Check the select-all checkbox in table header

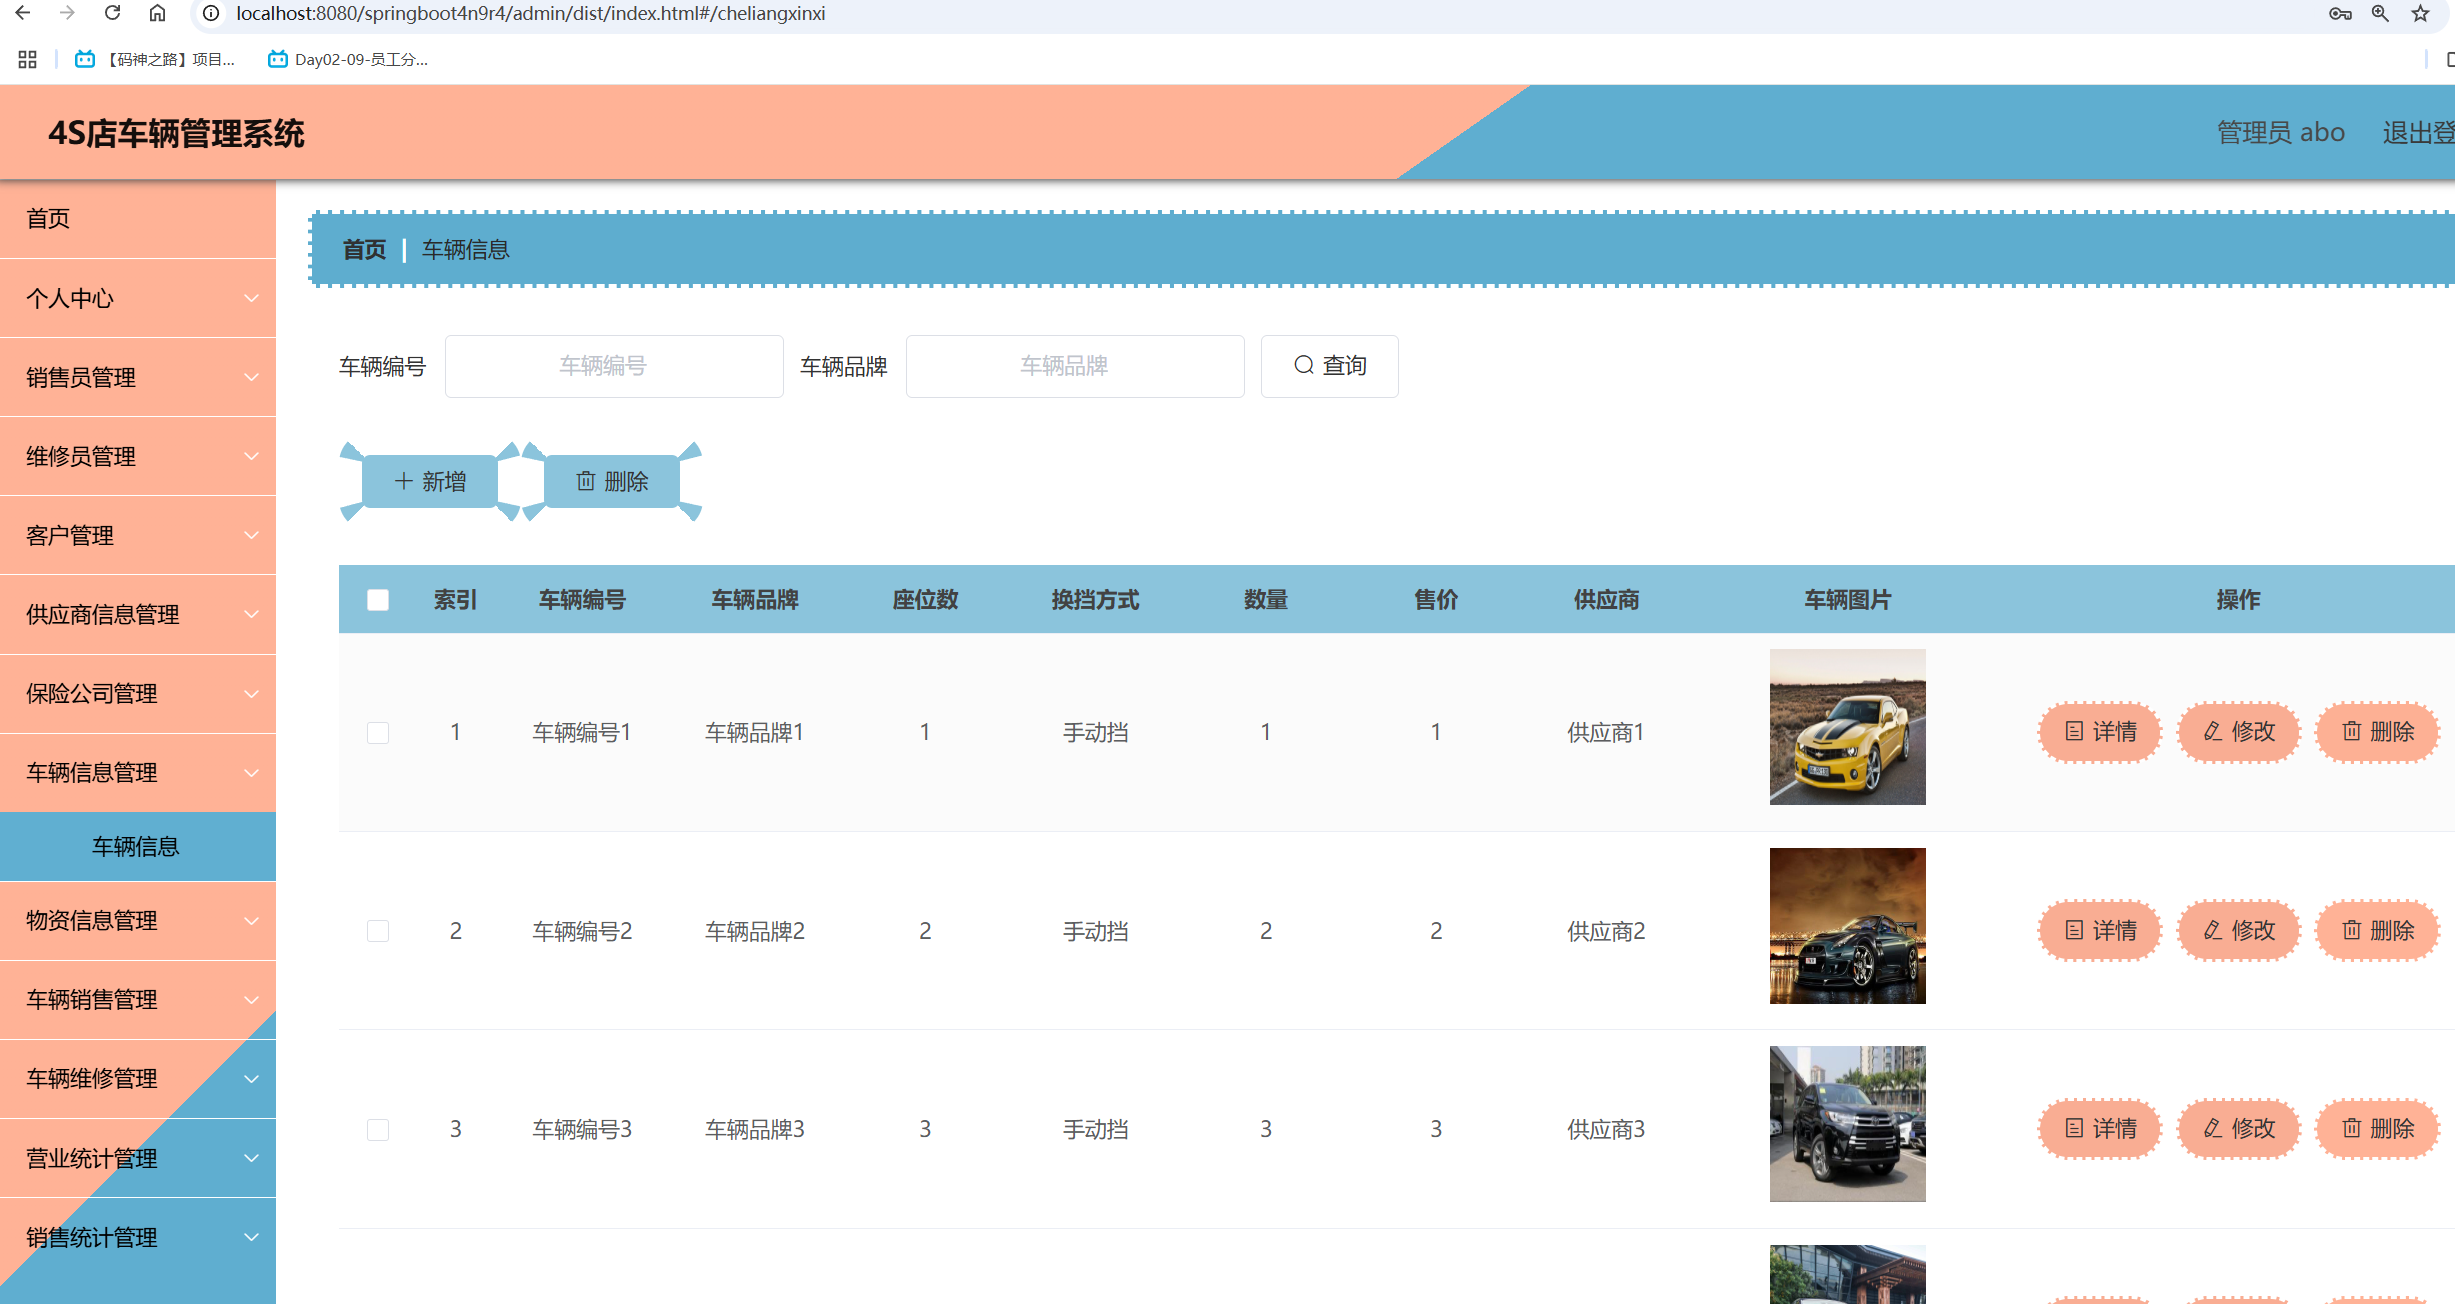(x=378, y=599)
